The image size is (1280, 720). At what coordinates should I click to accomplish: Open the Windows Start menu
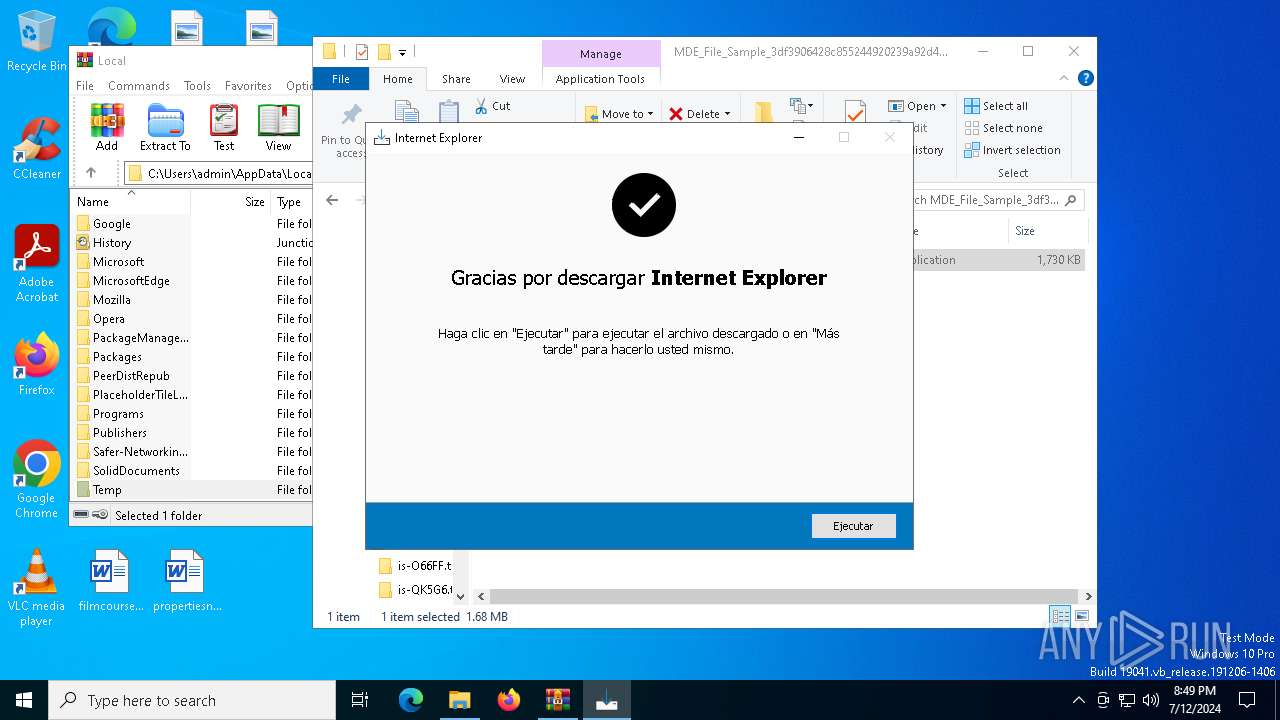[x=24, y=700]
